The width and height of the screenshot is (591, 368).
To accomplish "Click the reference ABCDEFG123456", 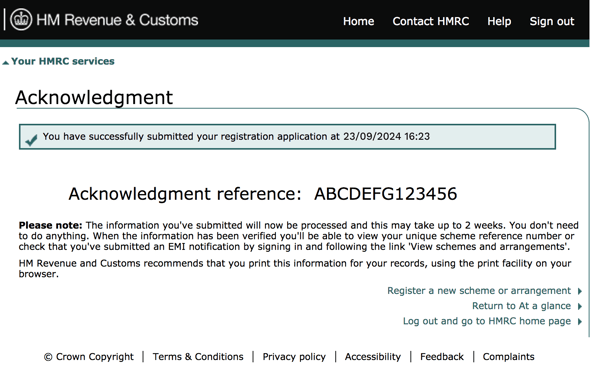I will click(x=386, y=194).
